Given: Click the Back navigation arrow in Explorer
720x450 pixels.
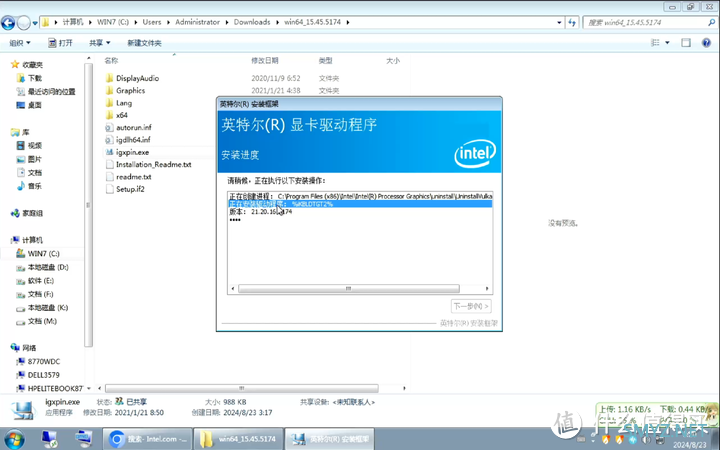Looking at the screenshot, I should coord(8,22).
